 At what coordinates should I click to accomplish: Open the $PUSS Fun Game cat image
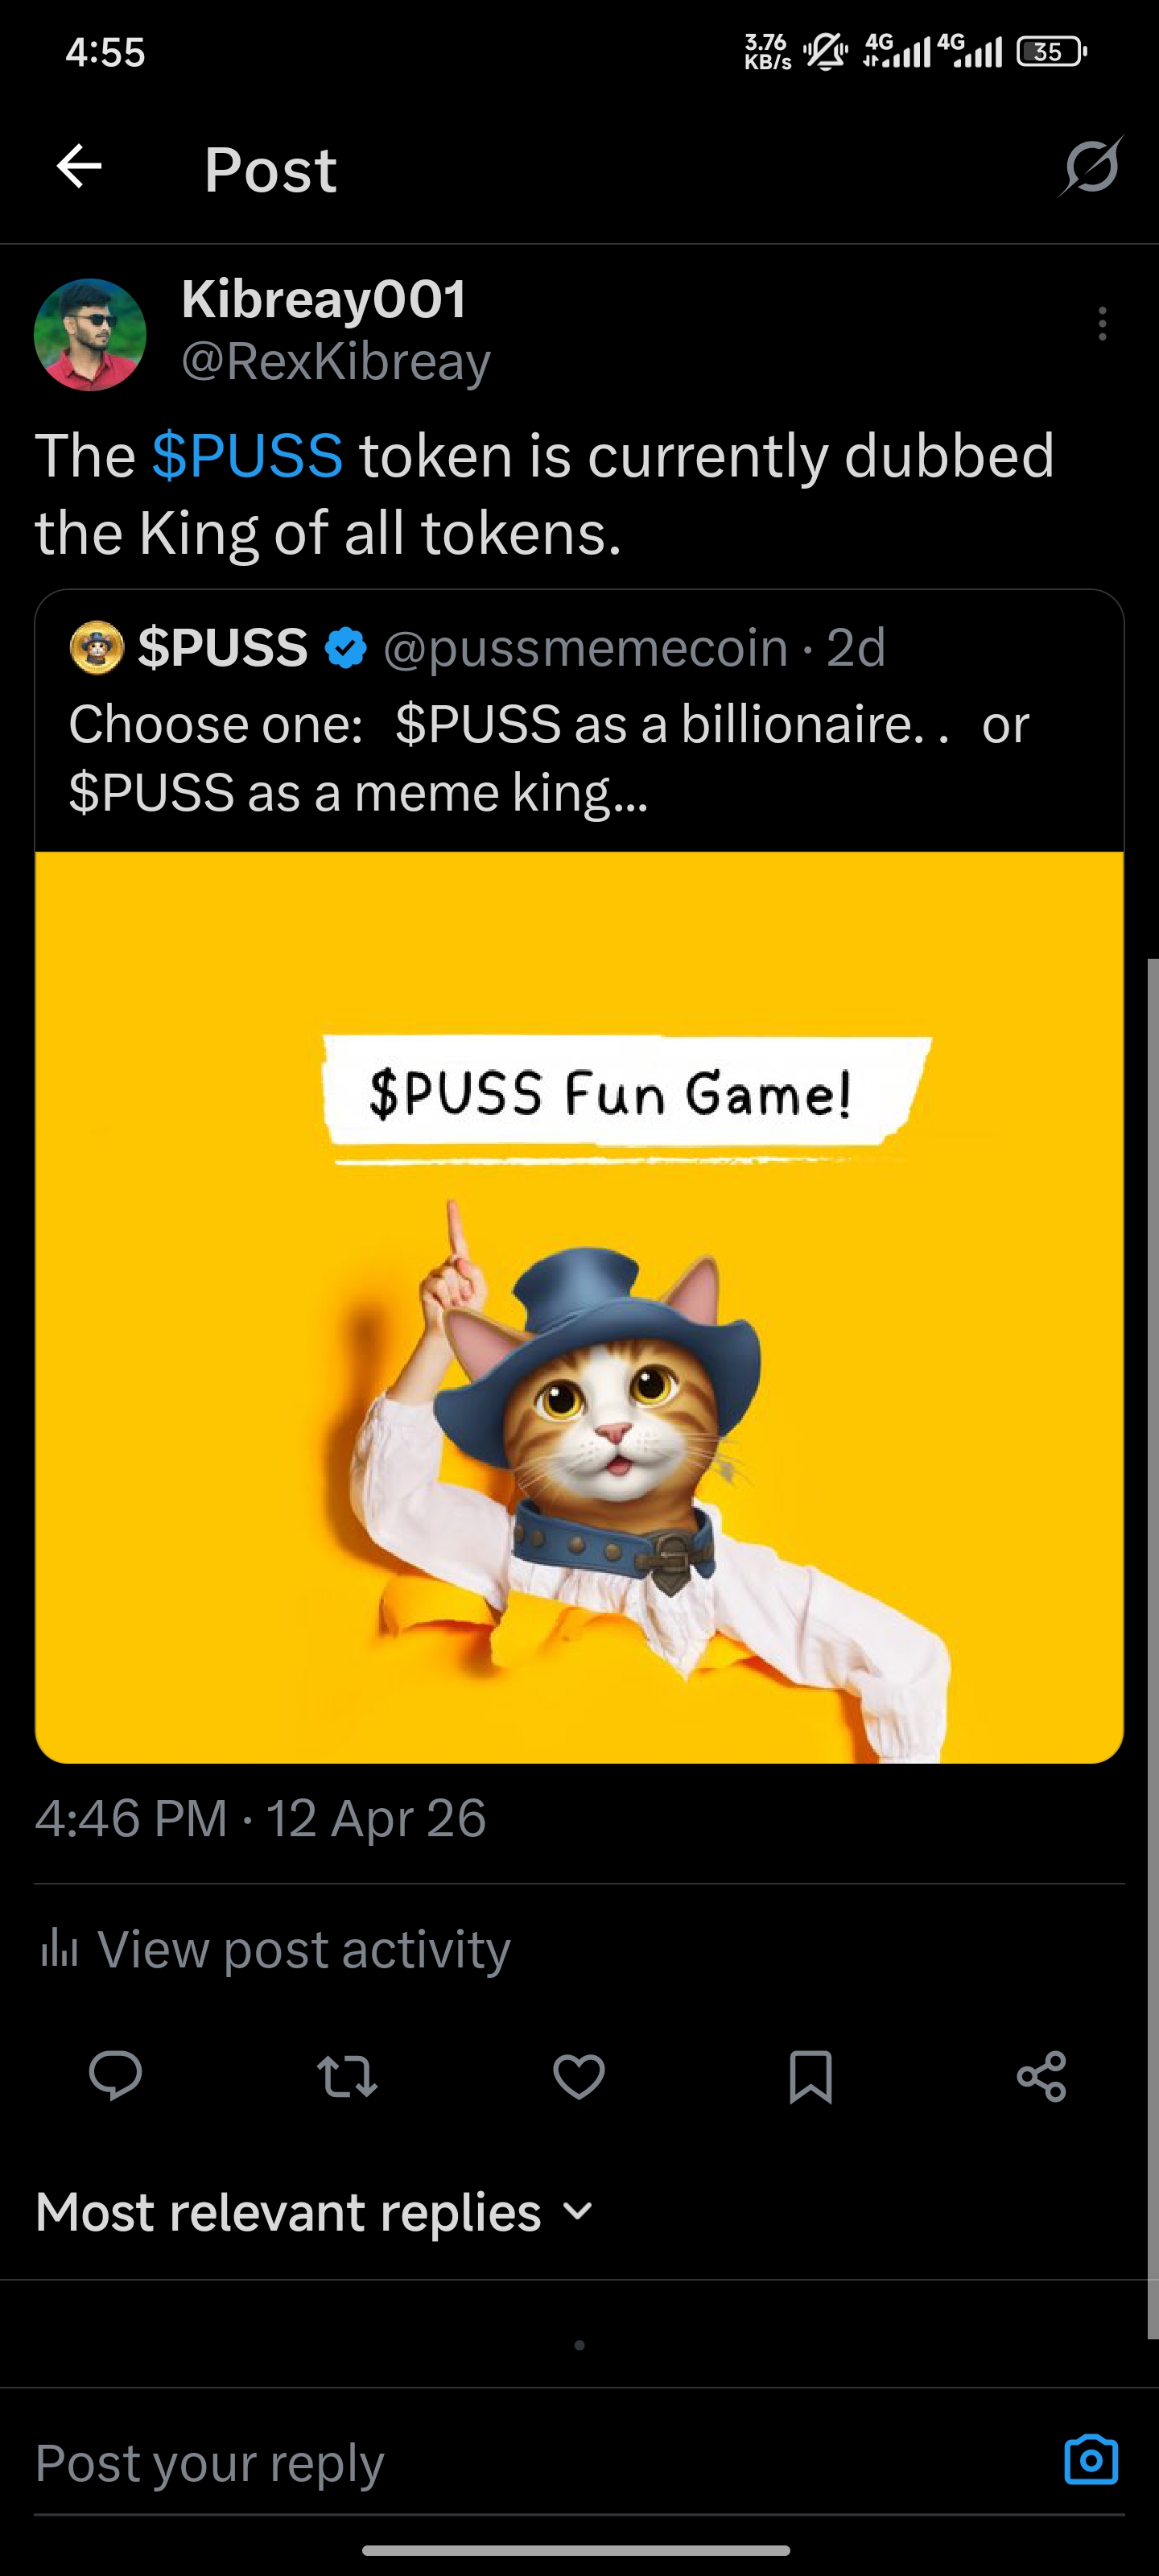pos(579,1306)
